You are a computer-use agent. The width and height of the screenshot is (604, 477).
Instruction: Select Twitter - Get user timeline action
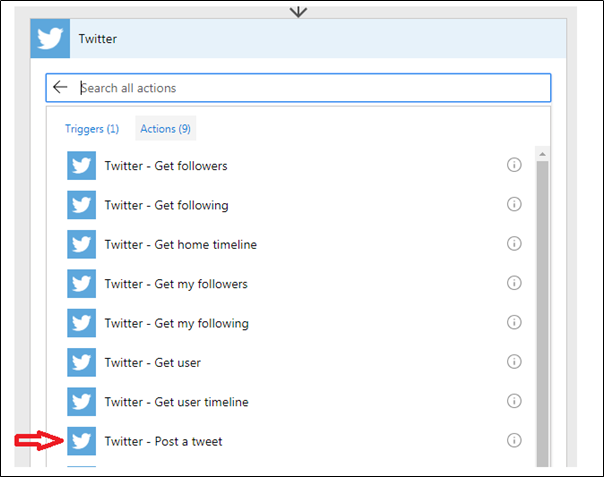[175, 402]
